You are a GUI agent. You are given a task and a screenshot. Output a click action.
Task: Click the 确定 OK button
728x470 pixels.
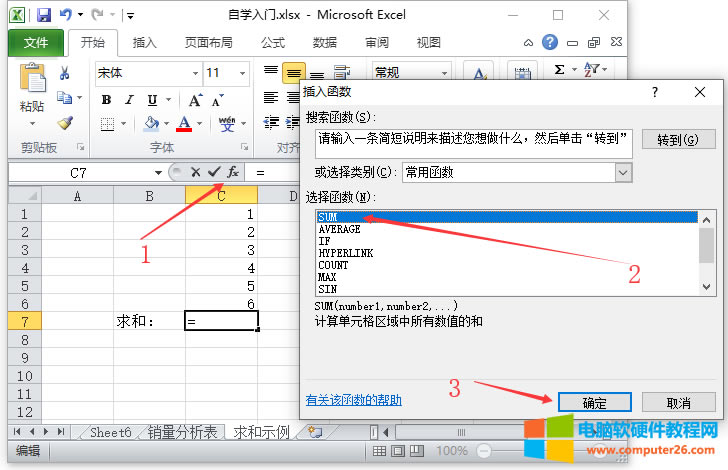(x=595, y=403)
